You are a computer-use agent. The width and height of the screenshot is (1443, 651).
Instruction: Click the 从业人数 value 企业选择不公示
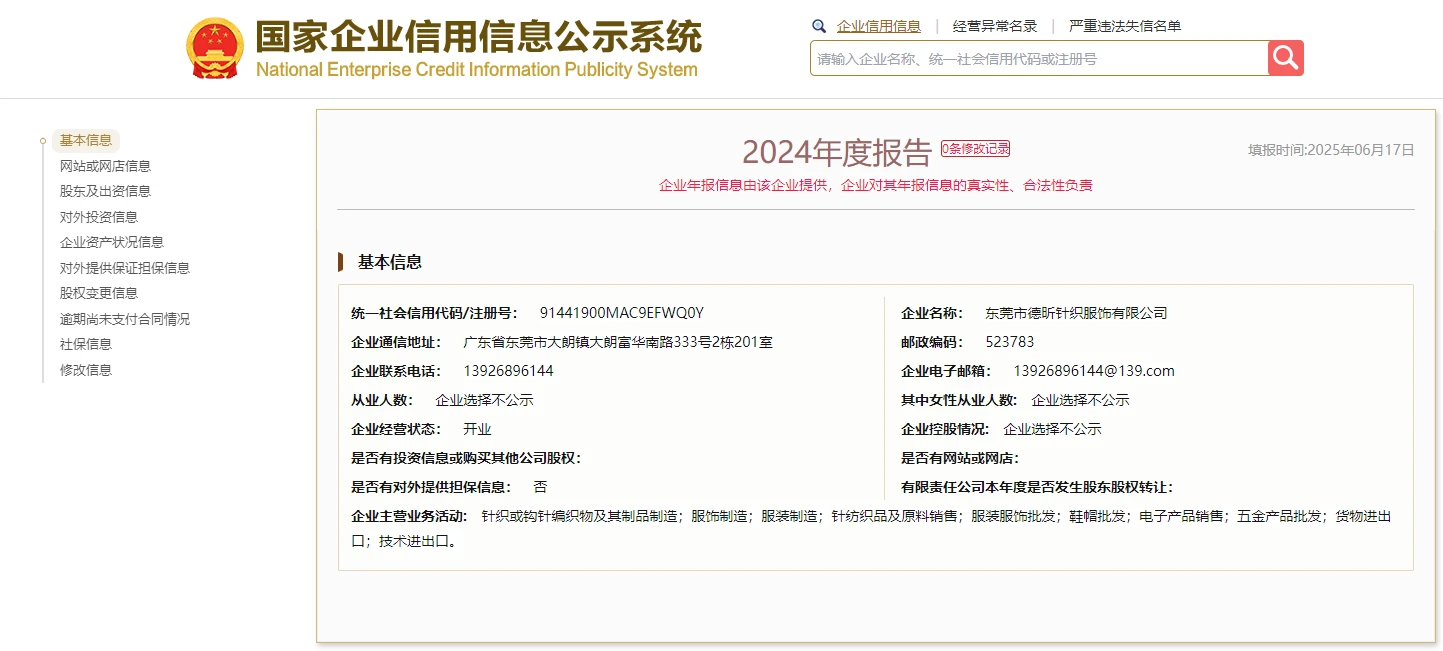point(484,400)
